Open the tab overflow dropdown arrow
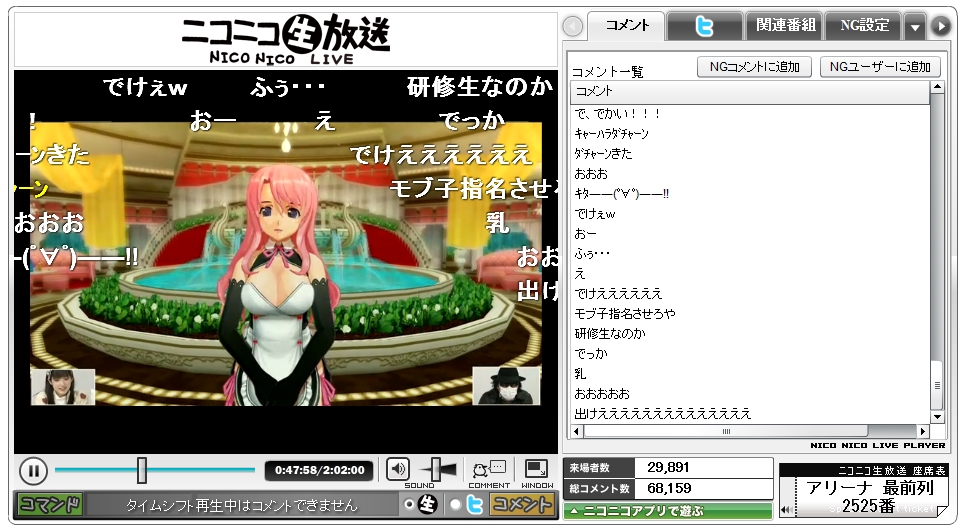The height and width of the screenshot is (530, 970). [x=914, y=27]
